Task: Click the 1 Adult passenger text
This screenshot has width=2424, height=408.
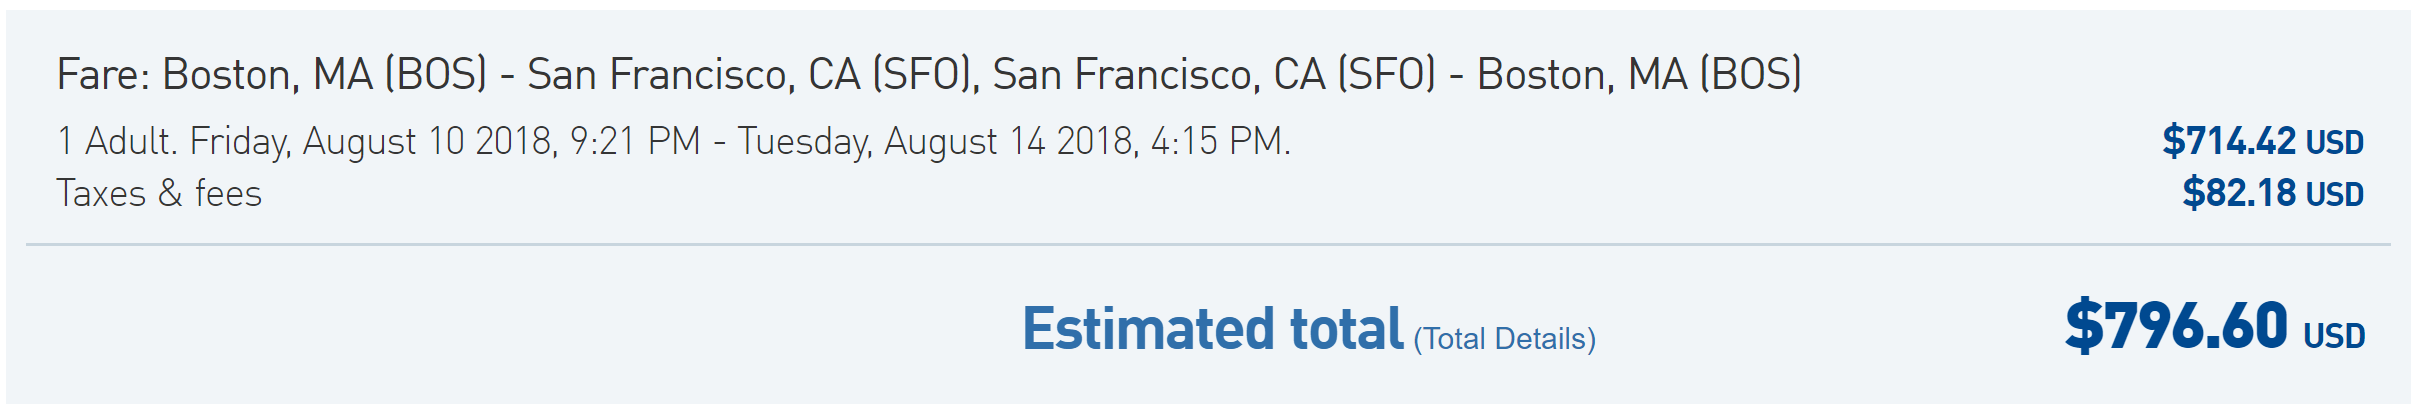Action: [x=117, y=141]
